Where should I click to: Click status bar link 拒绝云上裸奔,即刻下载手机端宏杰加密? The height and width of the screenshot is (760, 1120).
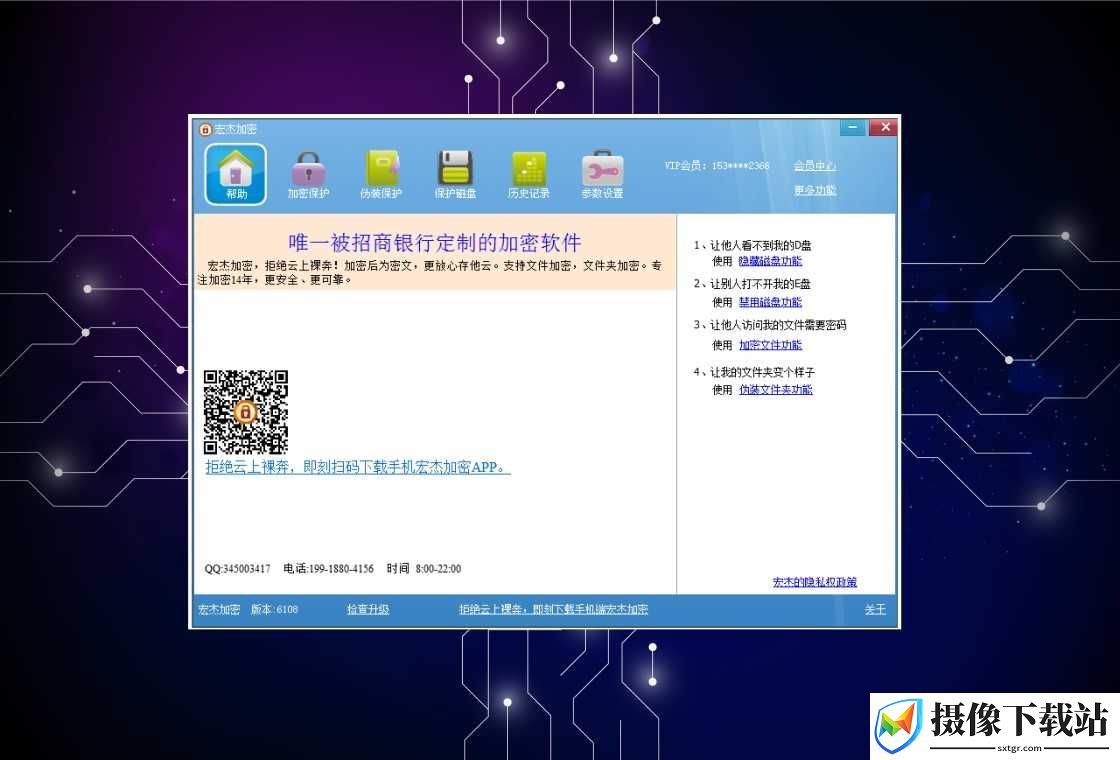coord(554,609)
